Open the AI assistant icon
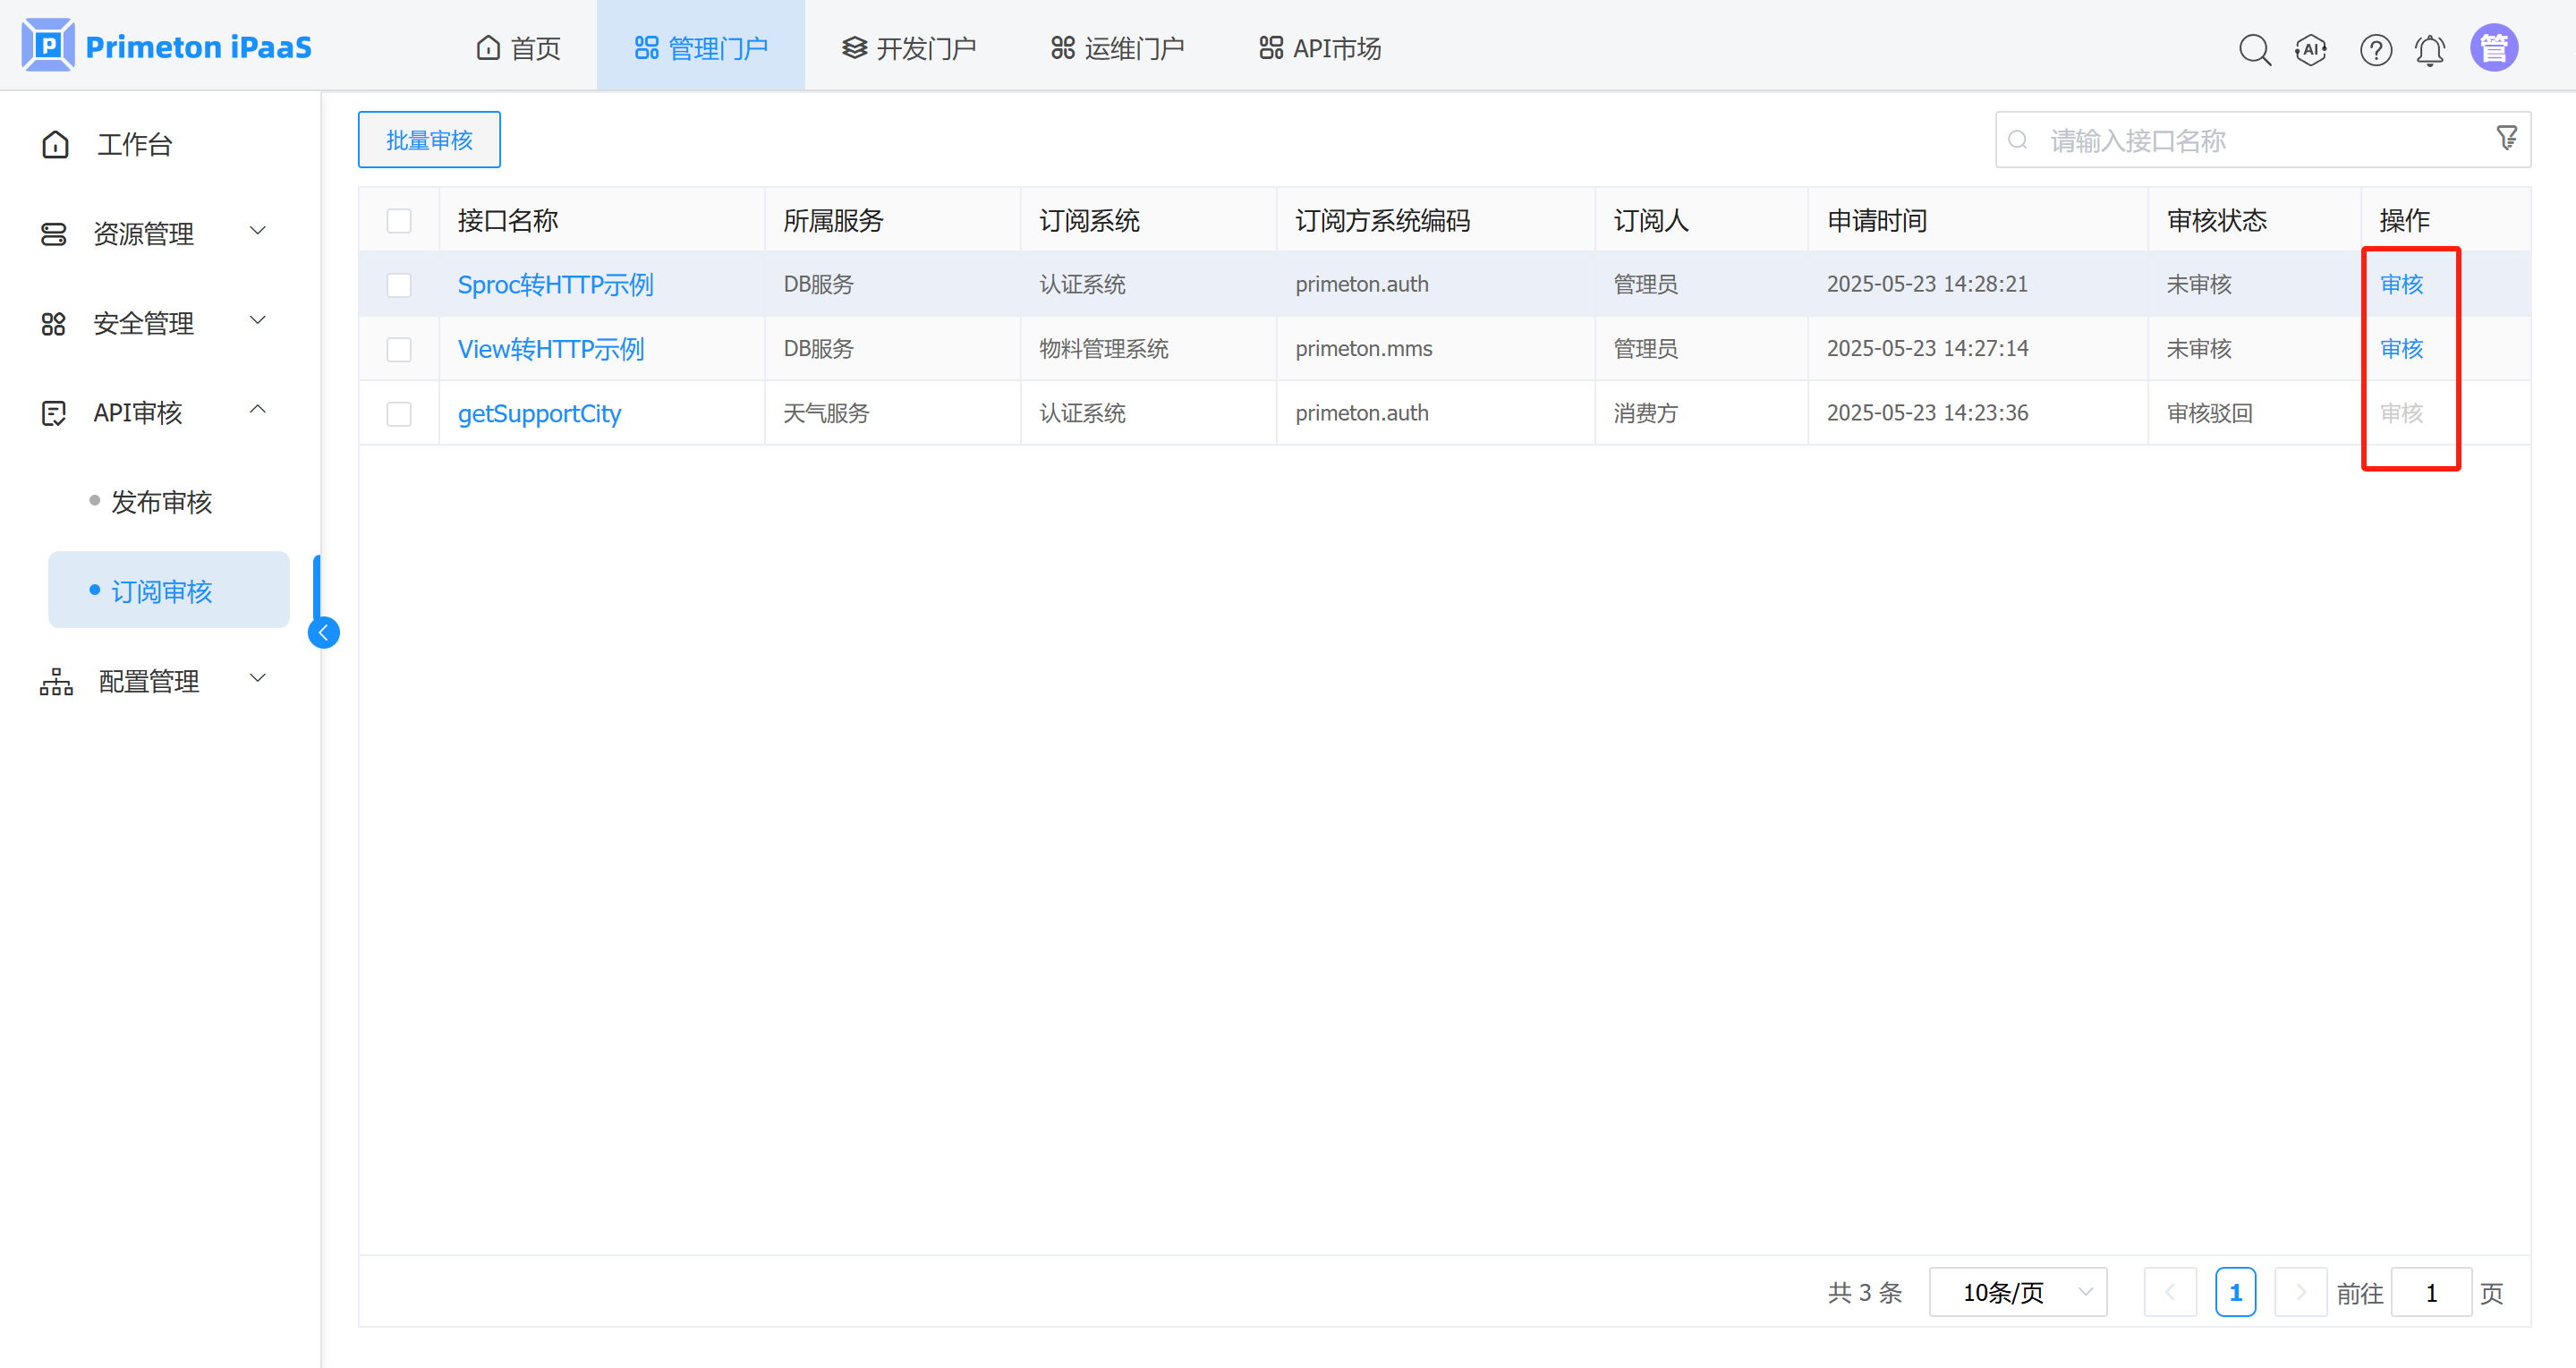 pyautogui.click(x=2311, y=49)
